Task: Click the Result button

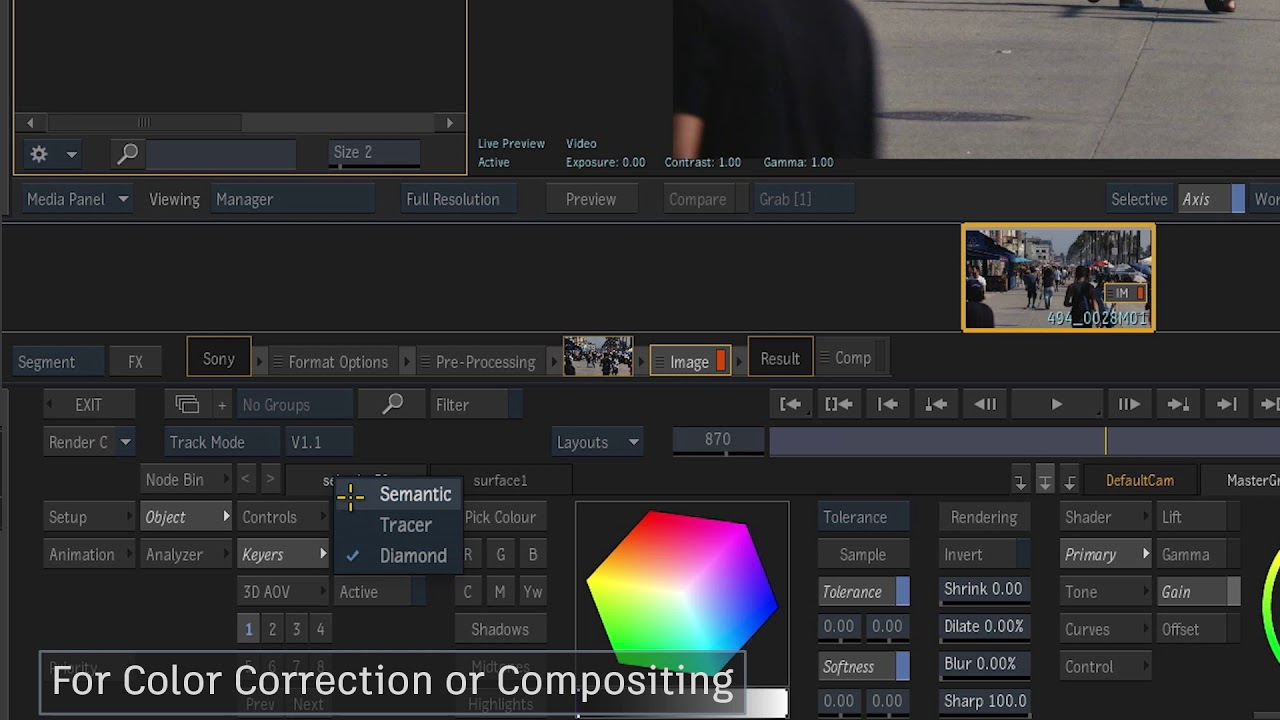Action: 780,358
